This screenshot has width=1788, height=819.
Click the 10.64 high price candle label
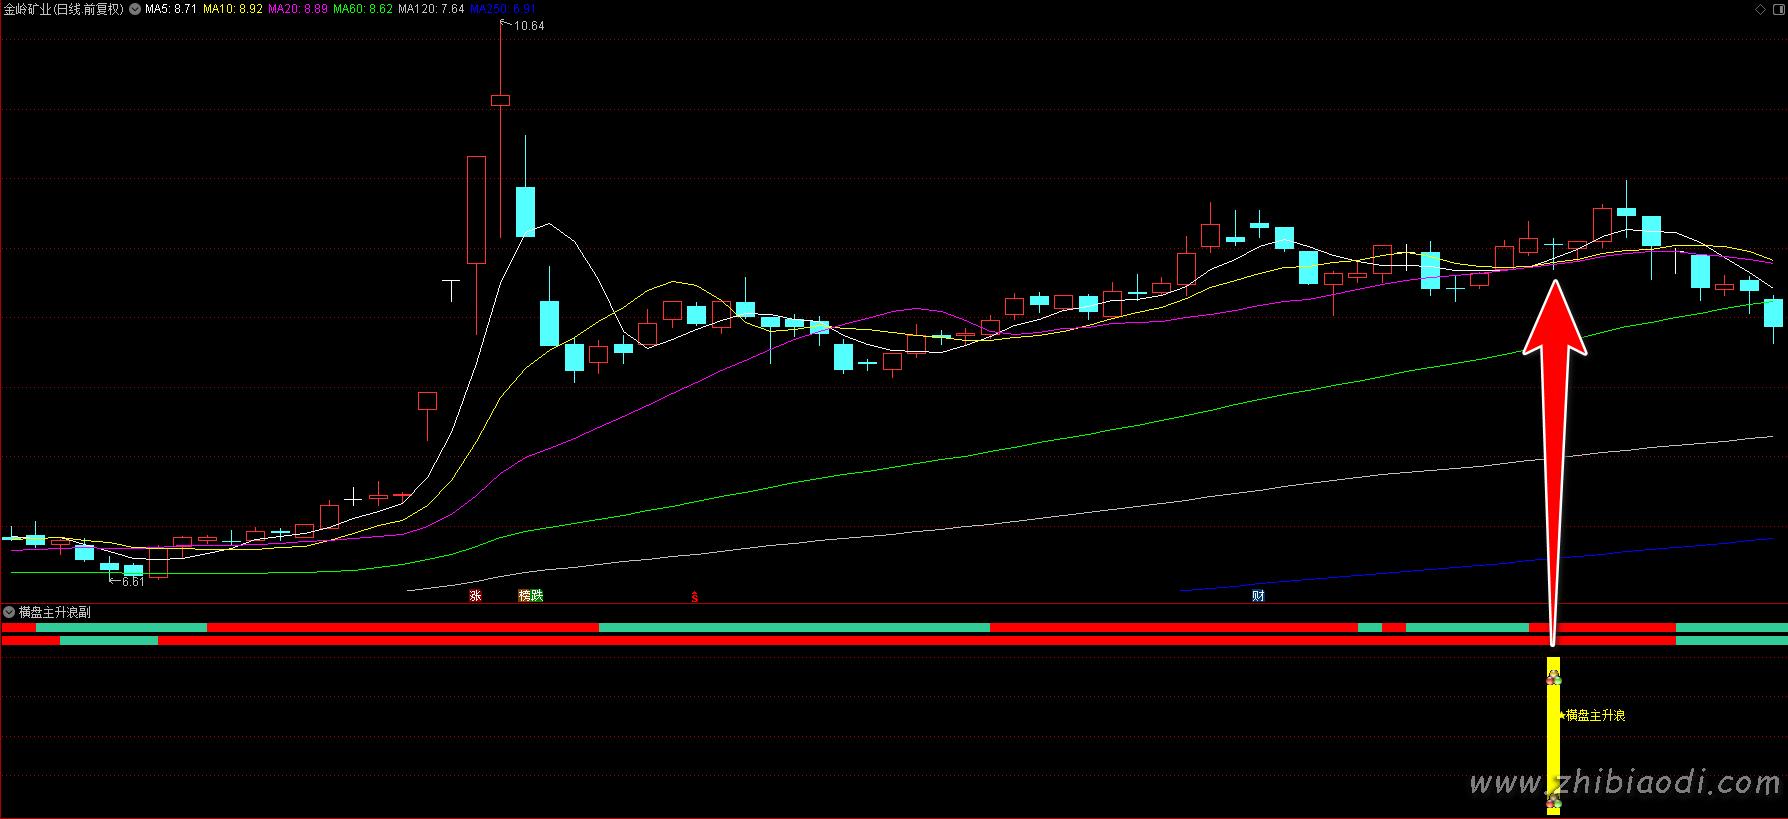(x=529, y=26)
